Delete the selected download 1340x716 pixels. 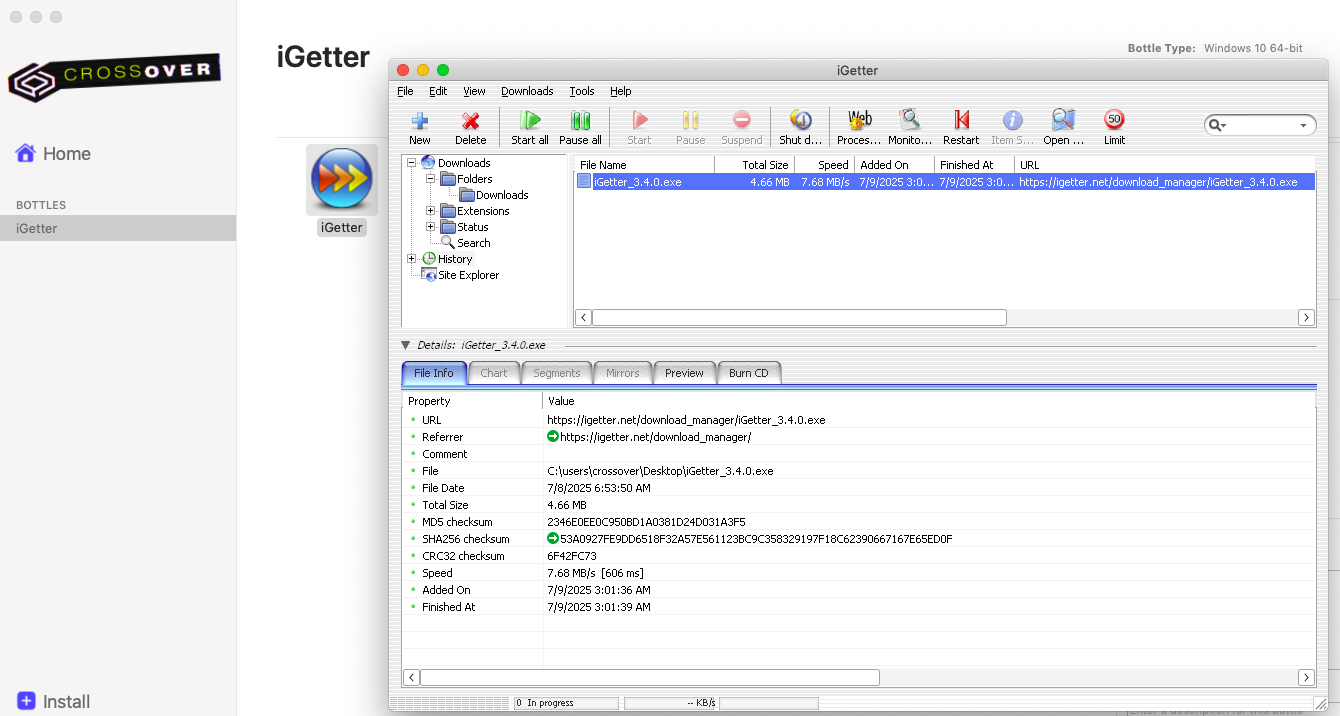coord(470,125)
